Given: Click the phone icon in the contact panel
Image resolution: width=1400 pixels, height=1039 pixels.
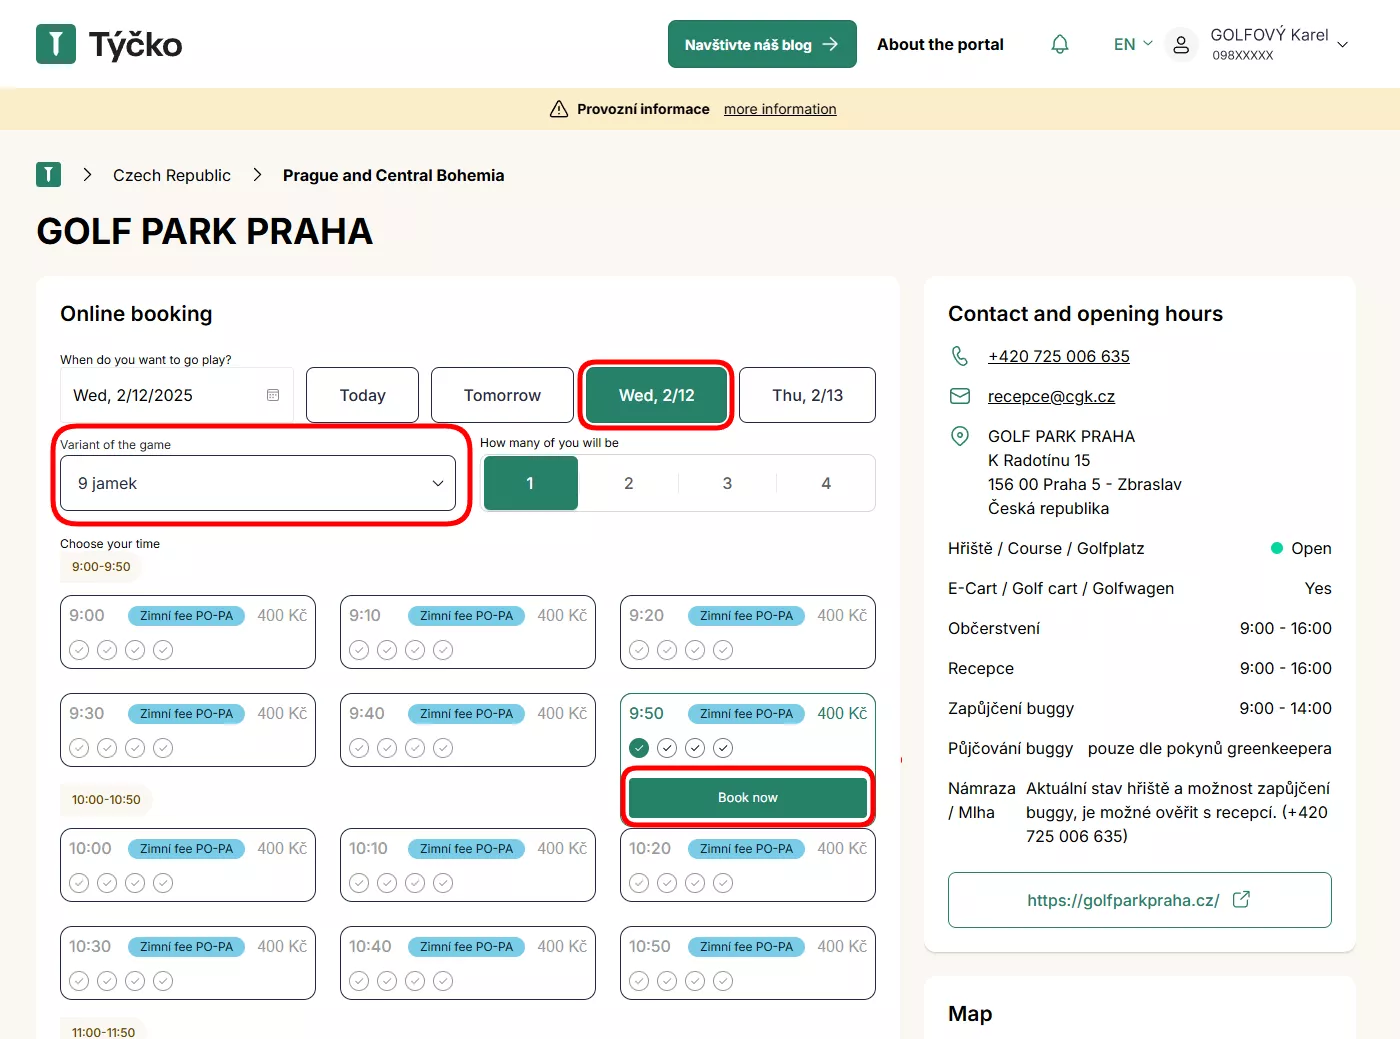Looking at the screenshot, I should (960, 356).
